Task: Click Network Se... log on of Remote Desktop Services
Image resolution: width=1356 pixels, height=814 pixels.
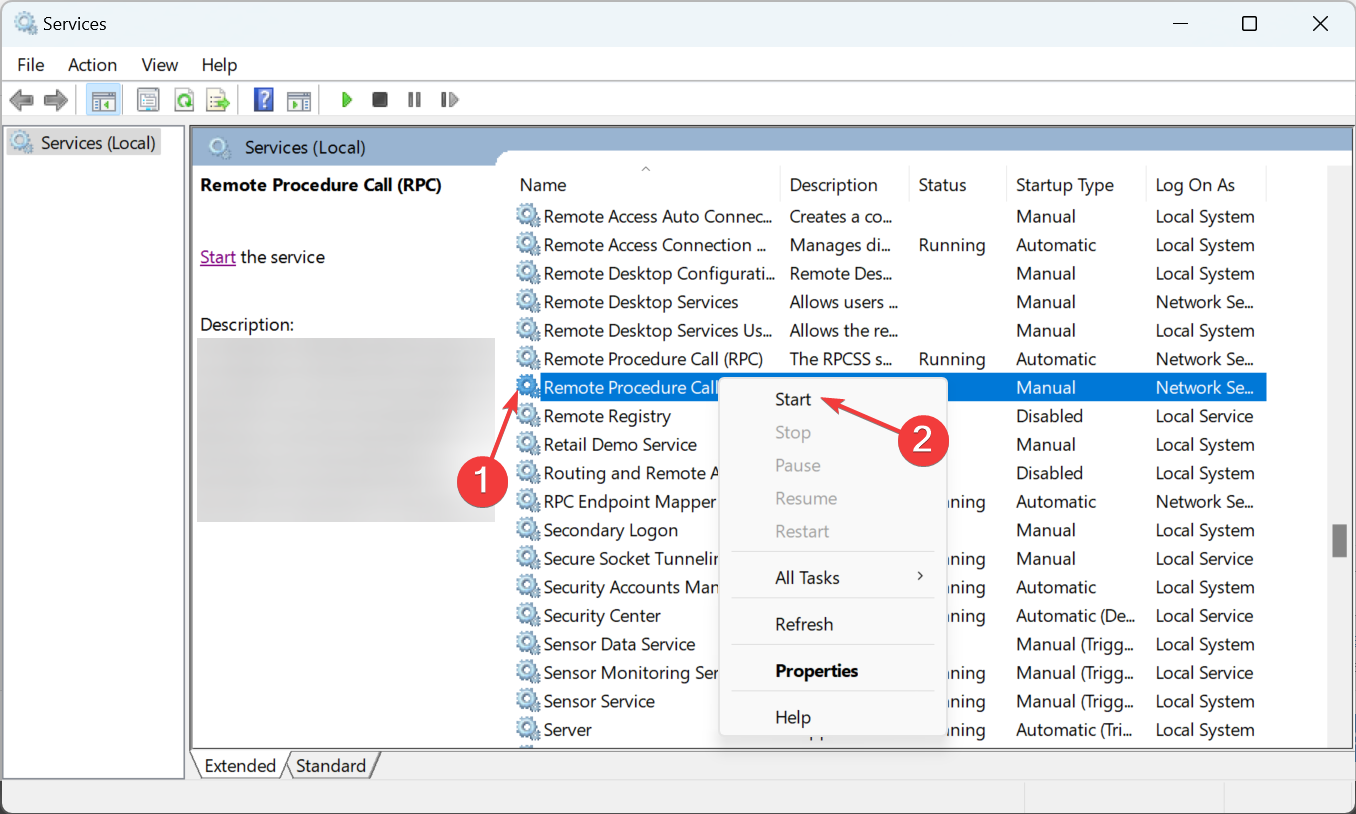Action: (1205, 302)
